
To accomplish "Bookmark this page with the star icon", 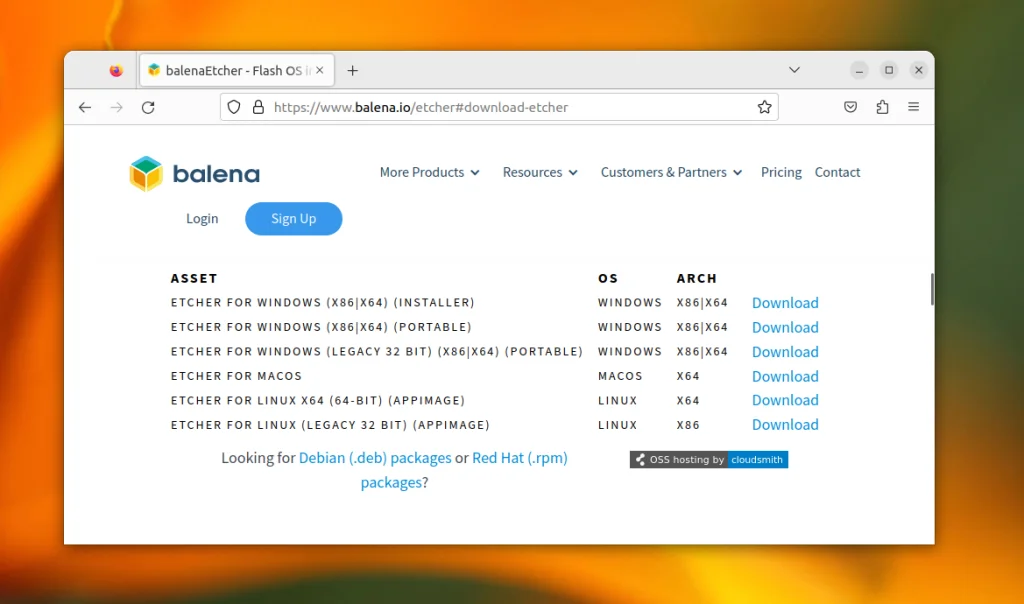I will pos(765,106).
